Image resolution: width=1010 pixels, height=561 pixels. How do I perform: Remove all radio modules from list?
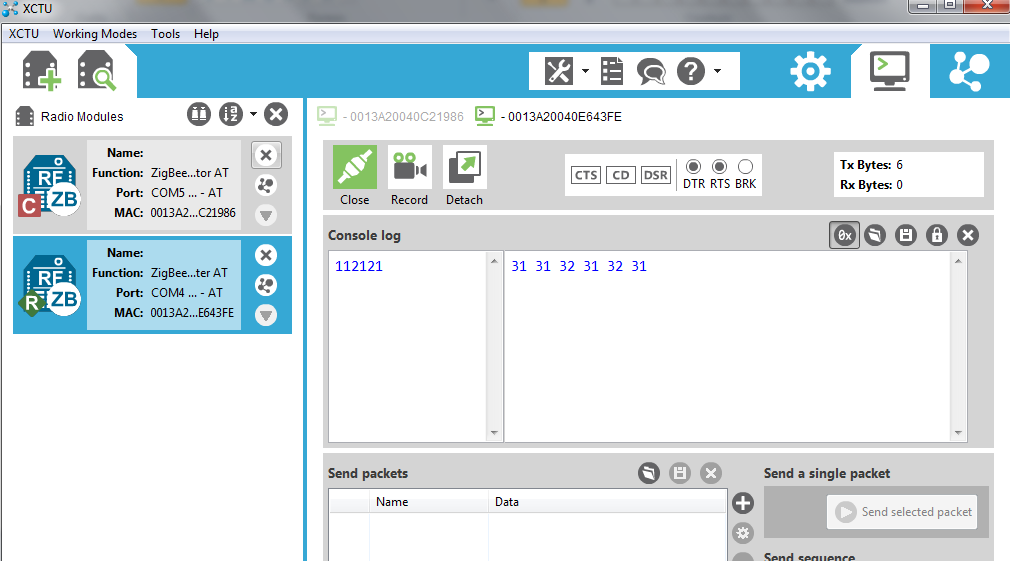click(276, 115)
